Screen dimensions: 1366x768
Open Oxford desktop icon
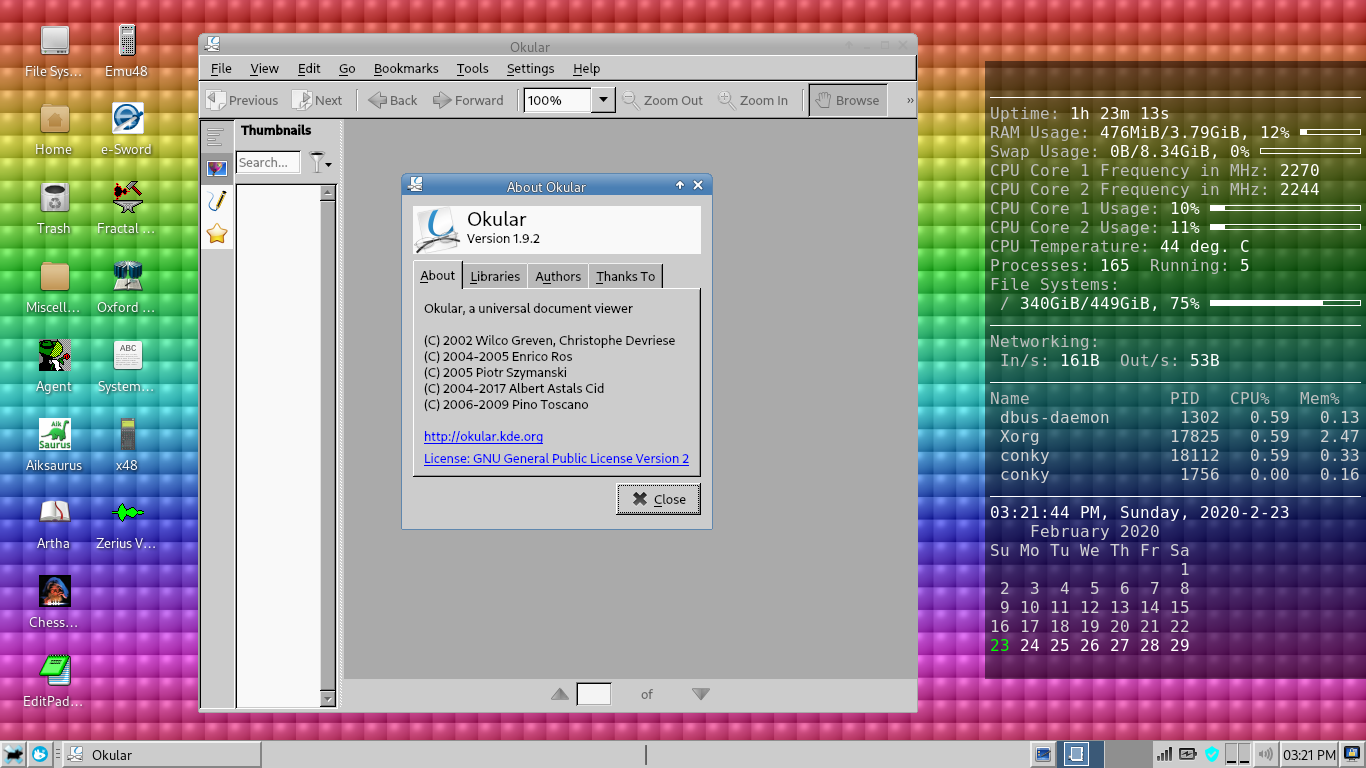click(x=126, y=288)
